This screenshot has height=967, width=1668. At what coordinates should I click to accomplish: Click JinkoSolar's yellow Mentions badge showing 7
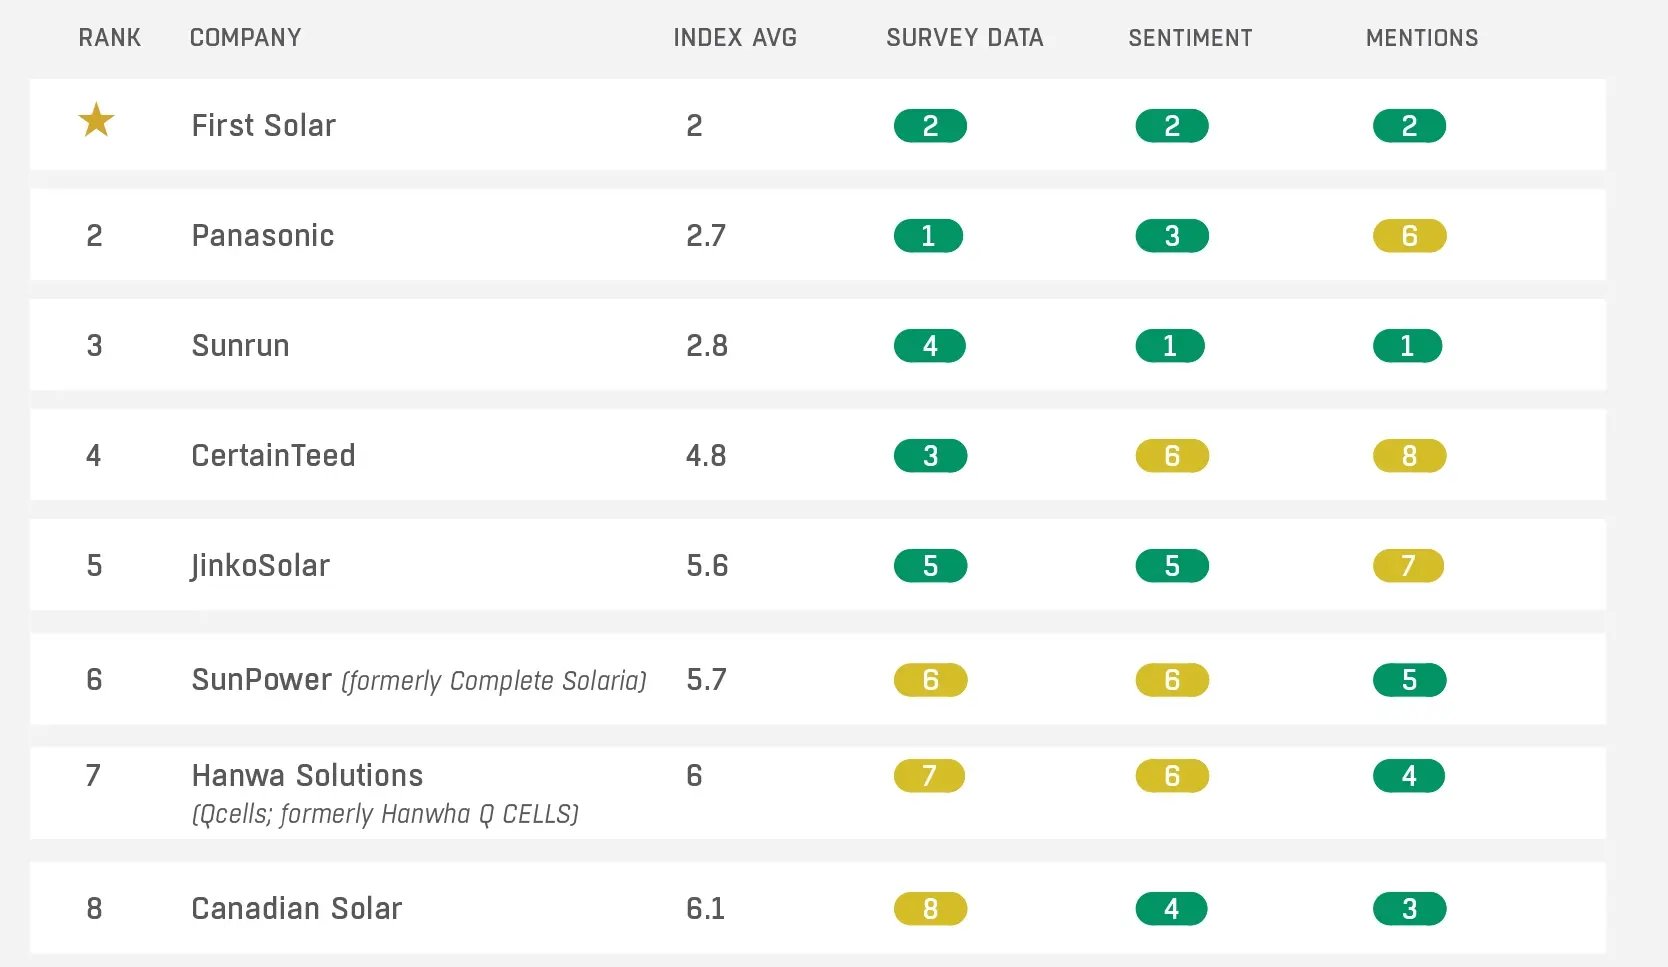coord(1408,566)
